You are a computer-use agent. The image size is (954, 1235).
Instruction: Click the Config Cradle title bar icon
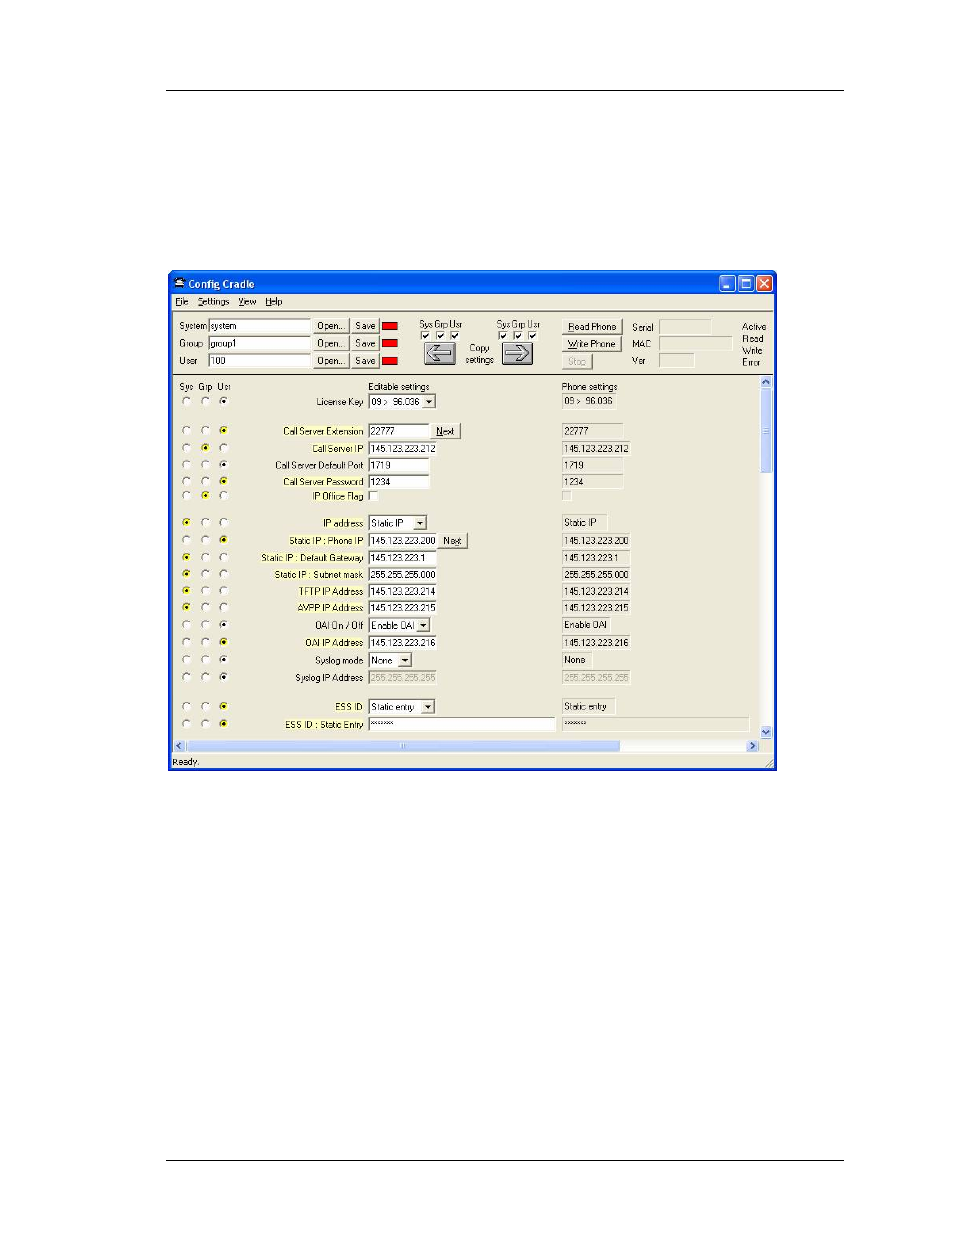[x=180, y=283]
